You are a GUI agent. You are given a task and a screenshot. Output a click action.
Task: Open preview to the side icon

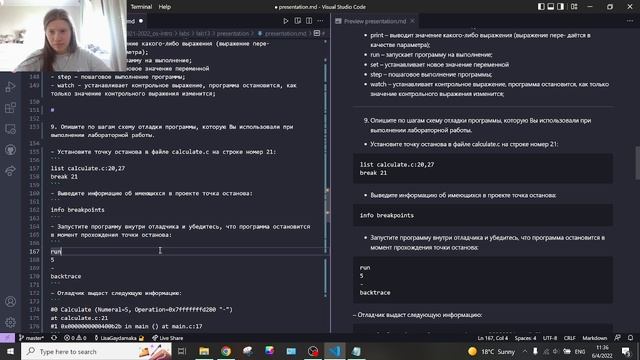point(298,21)
